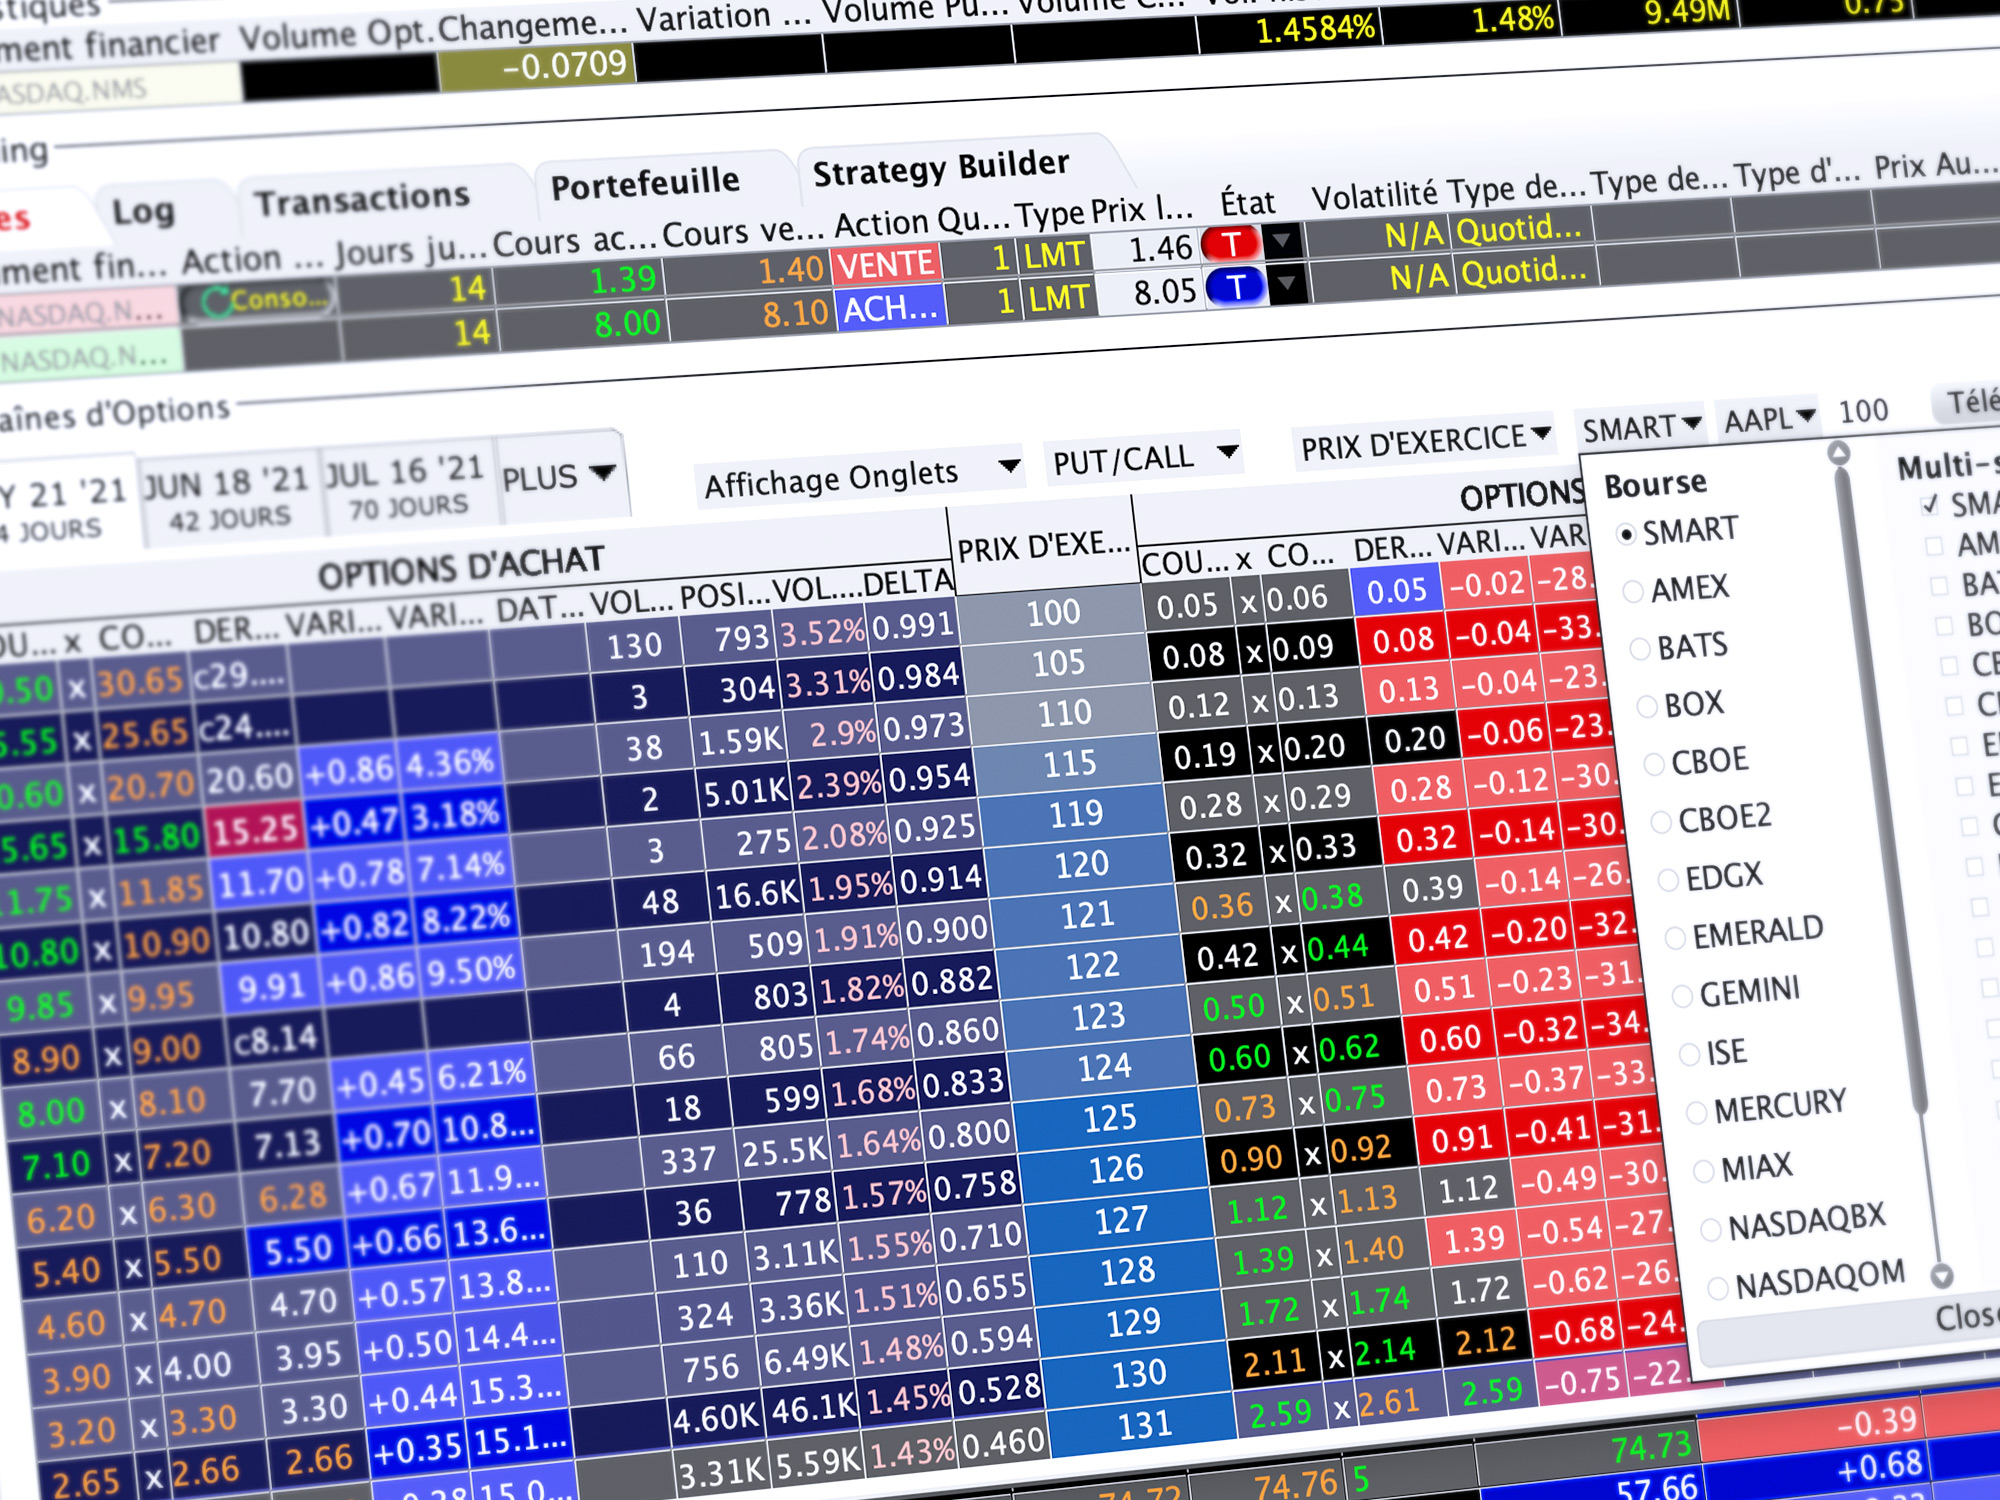Image resolution: width=2000 pixels, height=1500 pixels.
Task: Open the PUT/CALL dropdown
Action: tap(1144, 459)
